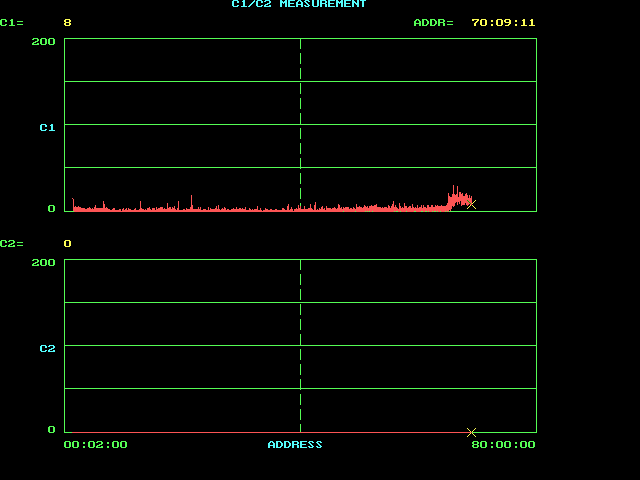Click the yellow X cursor on C2 graph
The height and width of the screenshot is (480, 640).
(471, 432)
